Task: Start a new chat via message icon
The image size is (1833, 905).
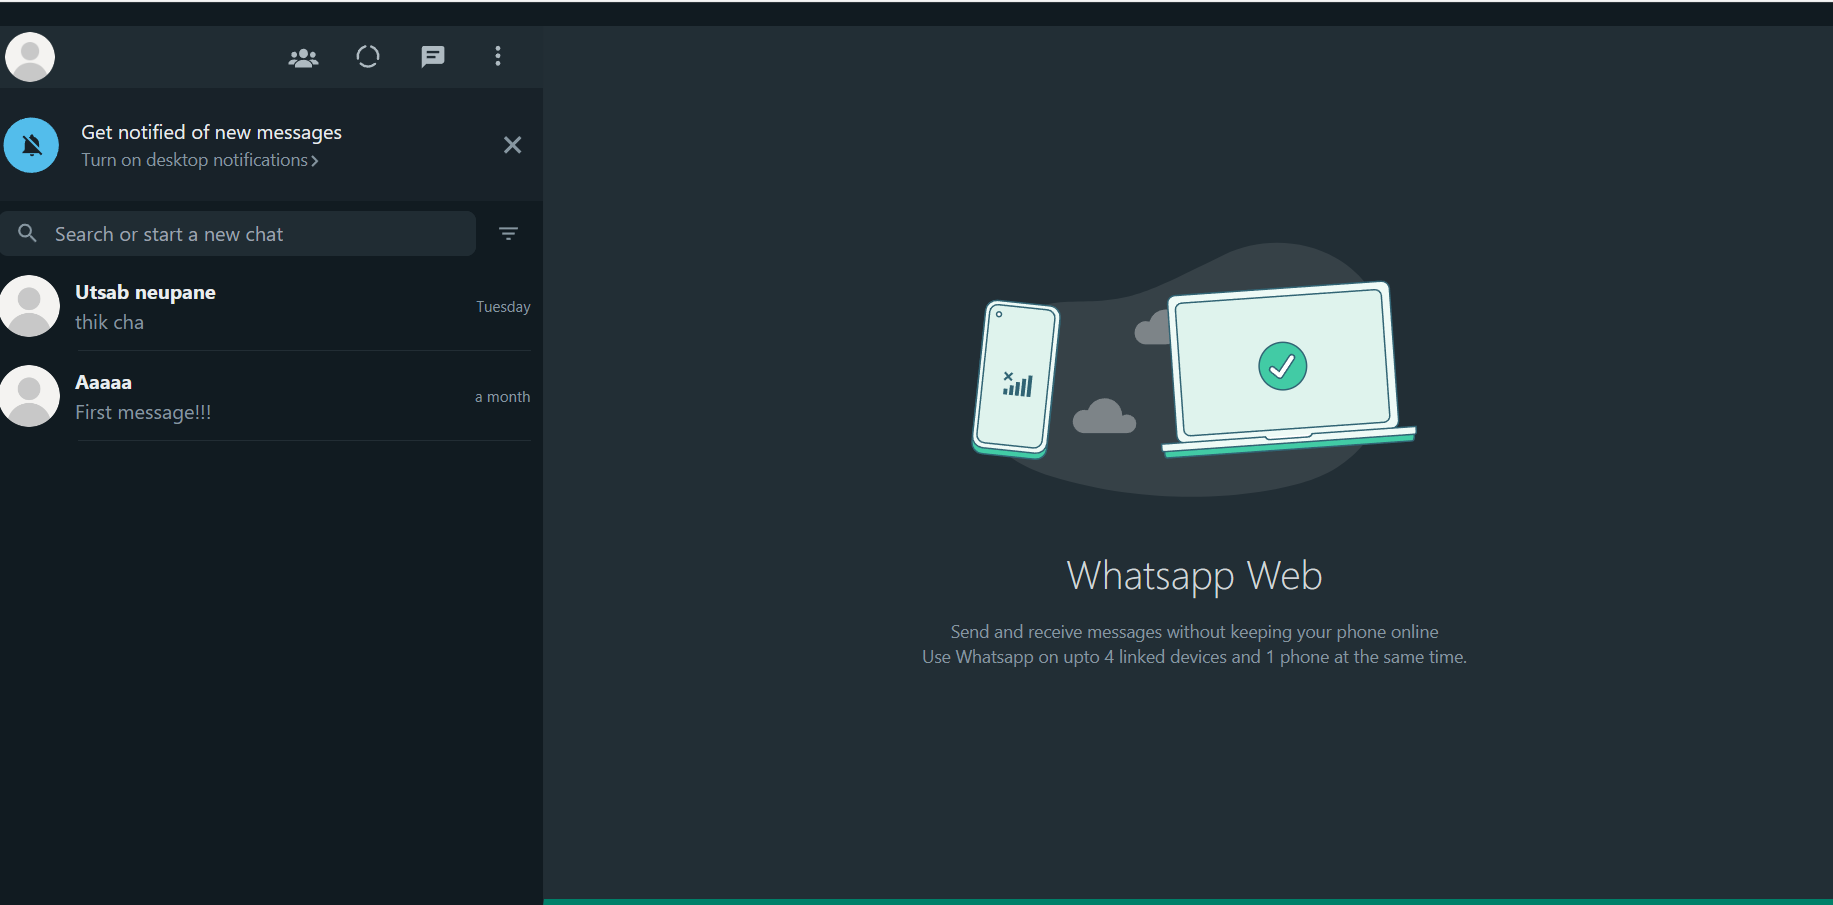Action: click(x=432, y=57)
